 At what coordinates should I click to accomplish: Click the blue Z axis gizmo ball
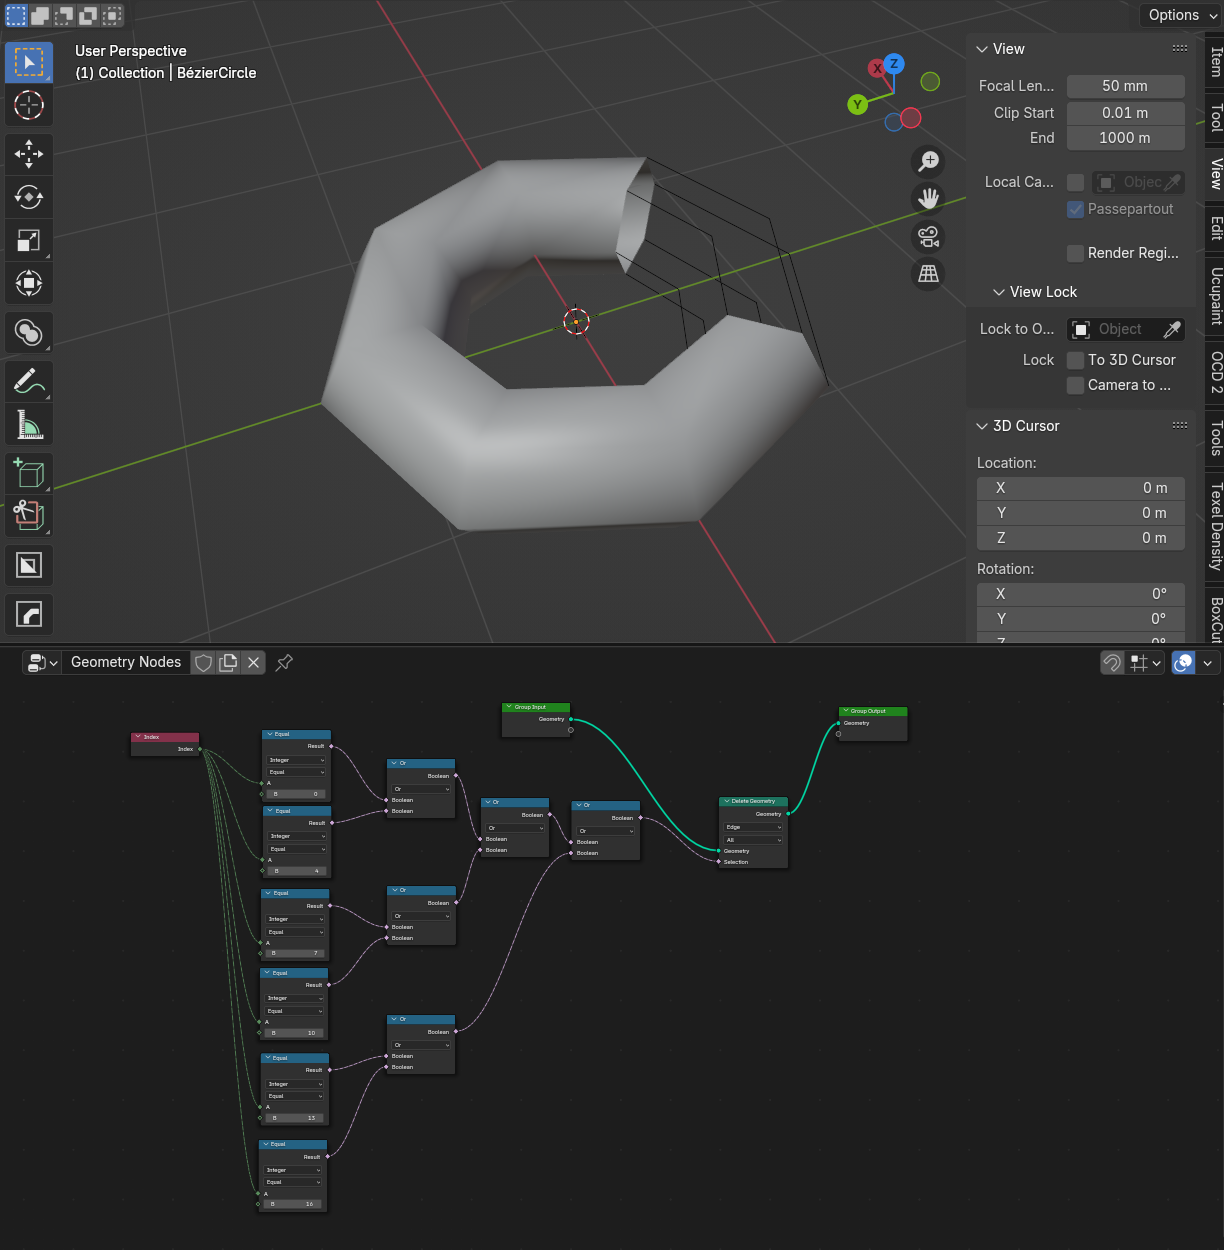[894, 63]
